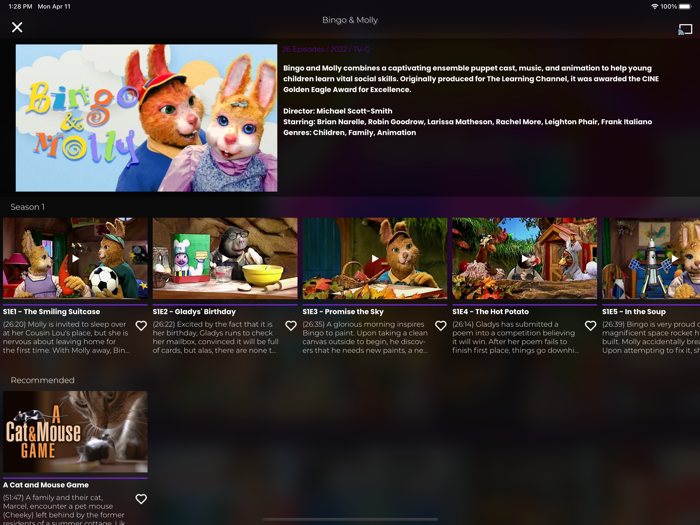Tap the screen cast icon

[x=685, y=29]
